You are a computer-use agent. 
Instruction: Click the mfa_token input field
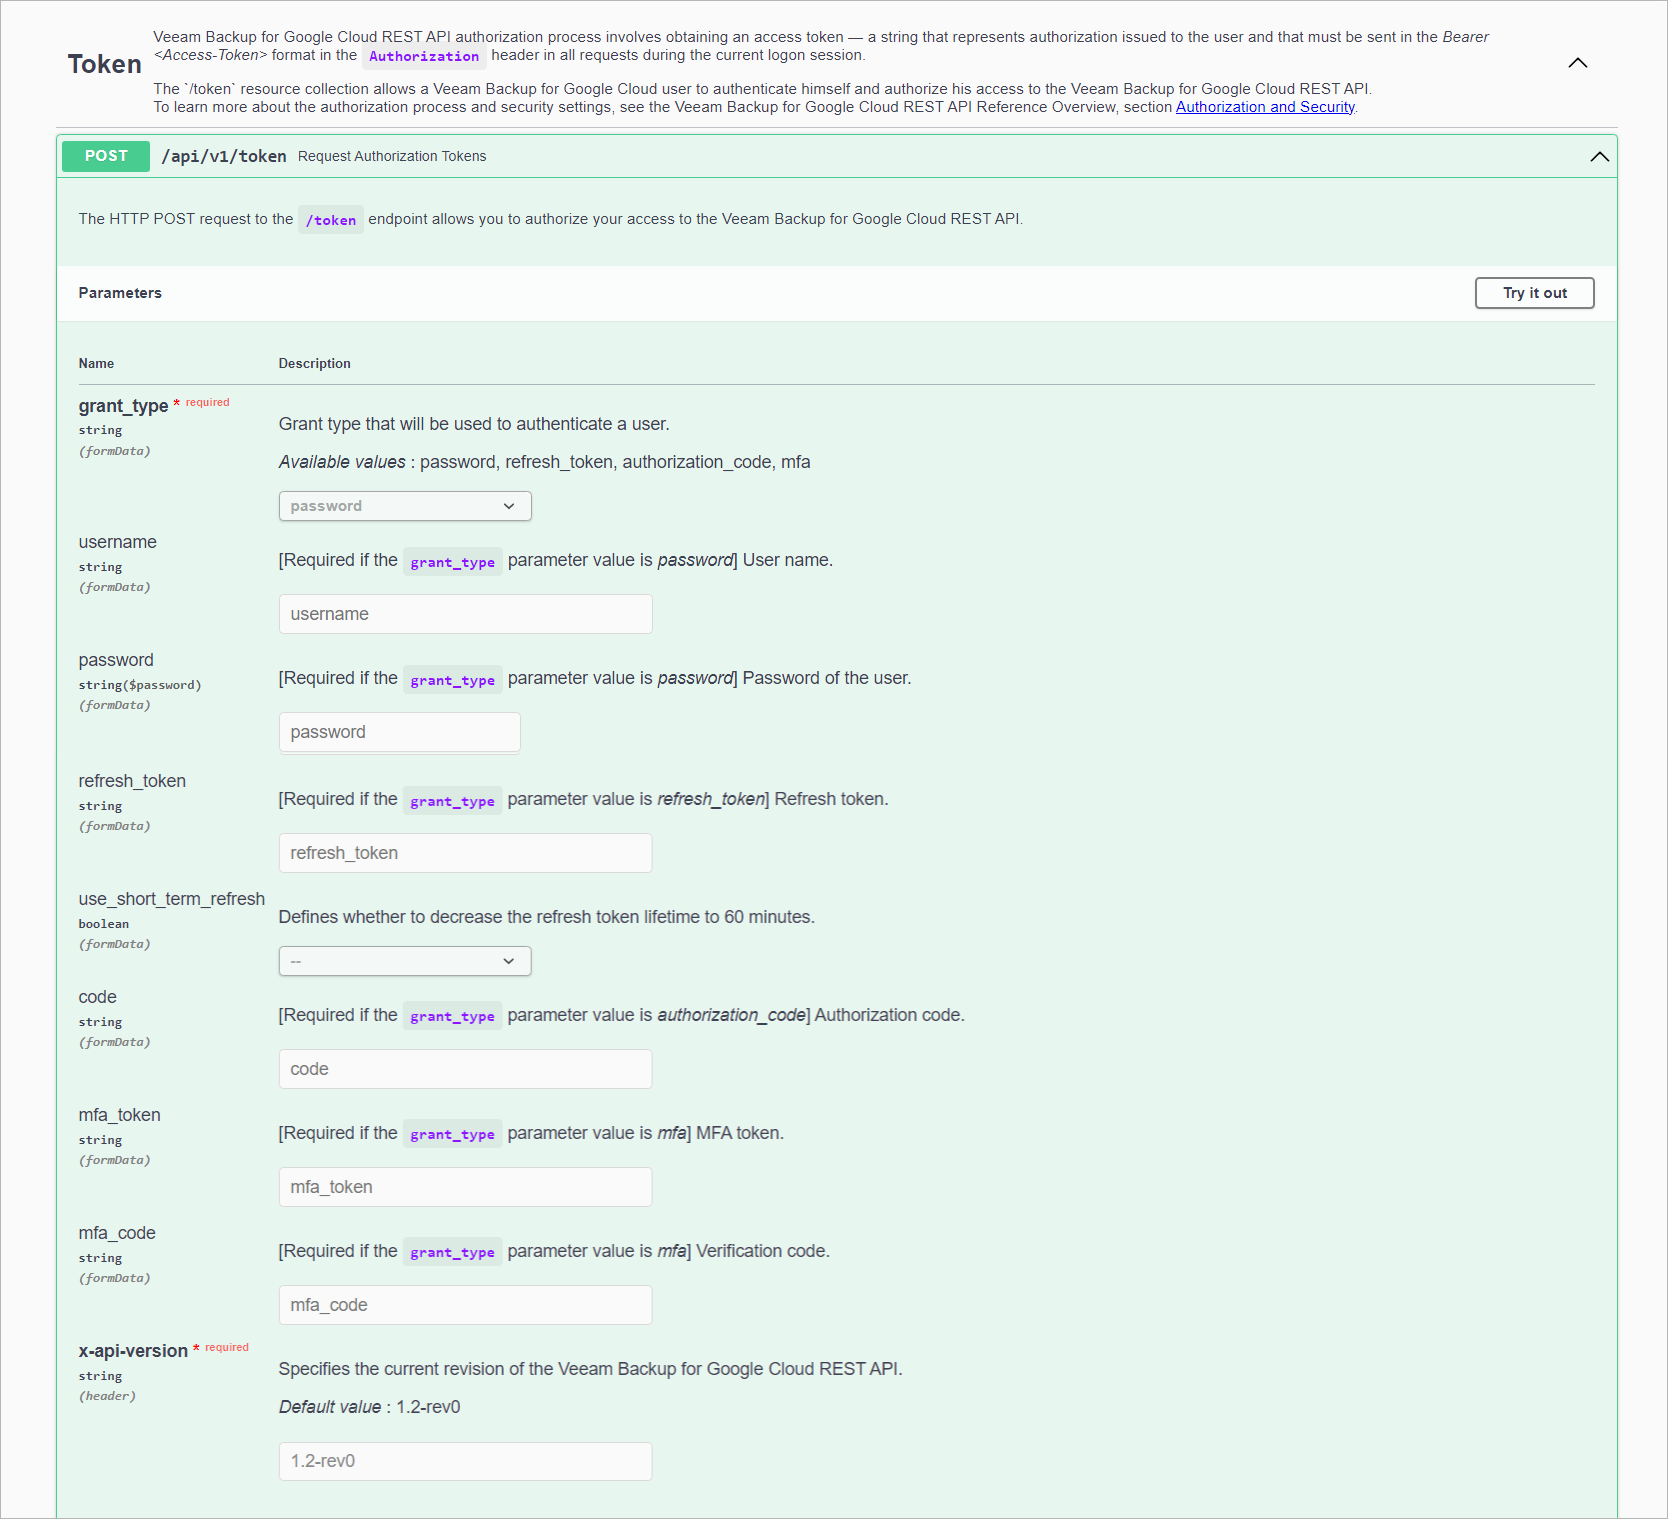(466, 1187)
